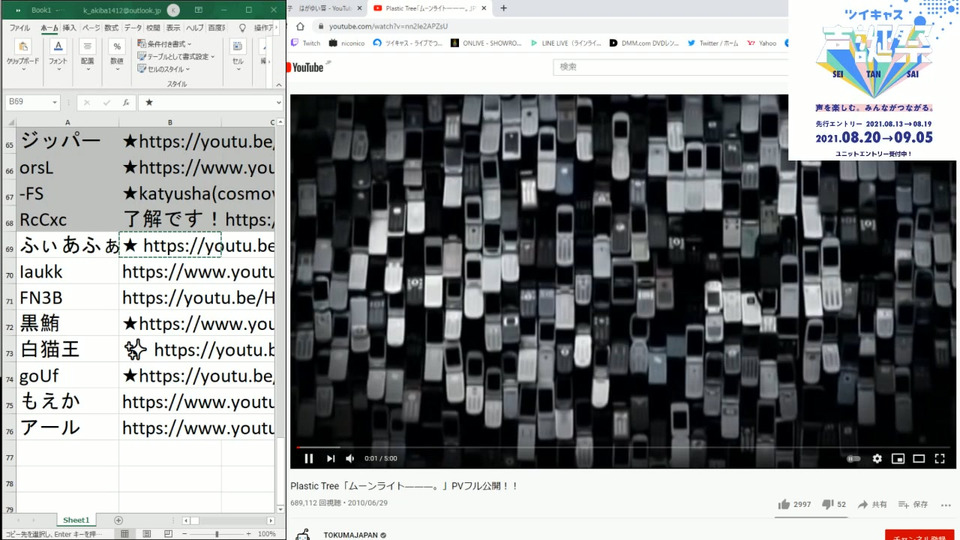The width and height of the screenshot is (960, 540).
Task: Click the browser home icon
Action: [300, 26]
